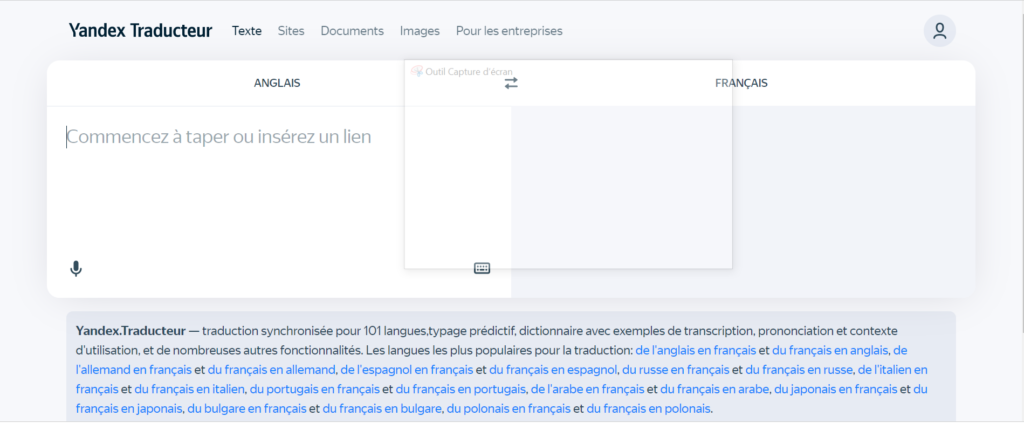The height and width of the screenshot is (423, 1024).
Task: Switch to the Sites tab
Action: 291,31
